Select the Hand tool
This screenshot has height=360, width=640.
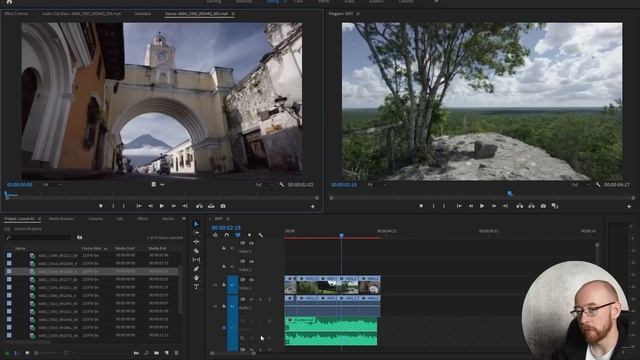(196, 278)
